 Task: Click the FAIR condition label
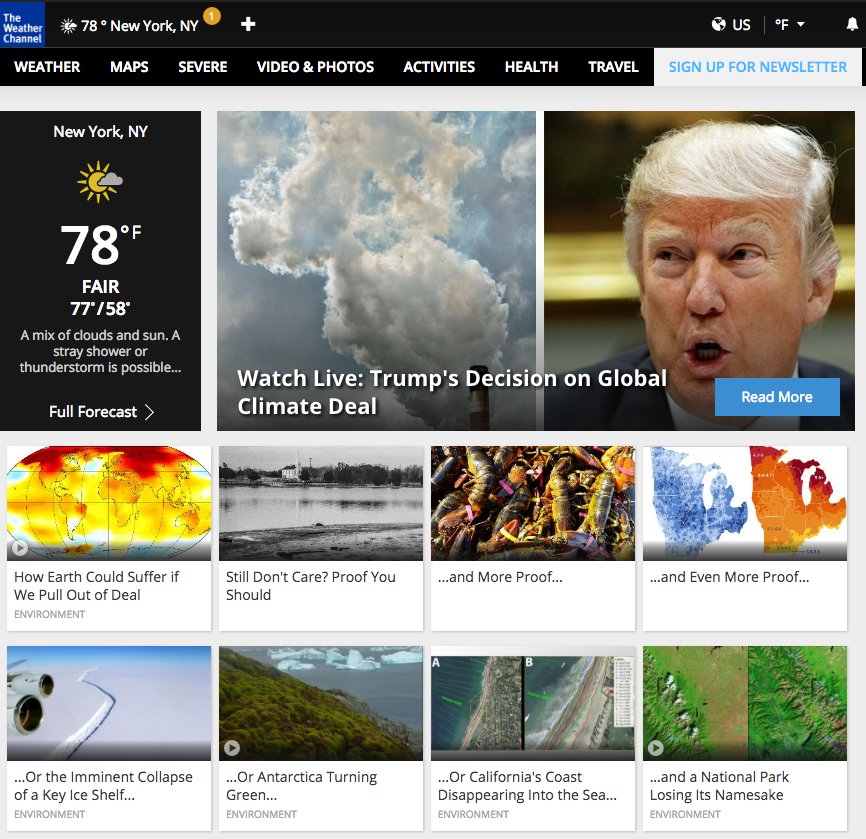click(101, 287)
